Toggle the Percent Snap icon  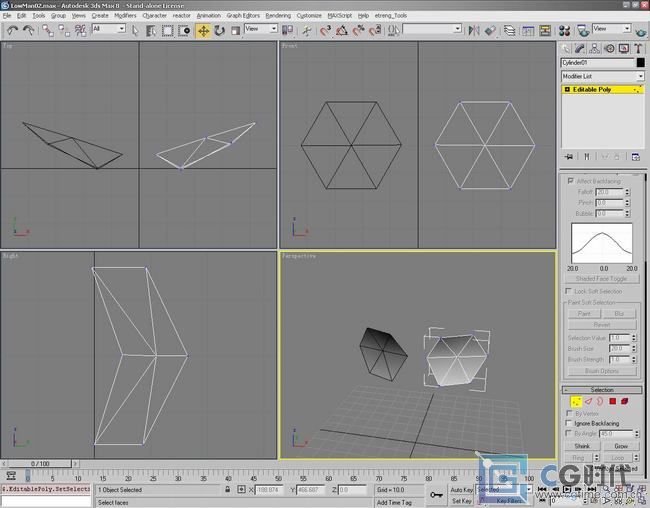point(358,30)
